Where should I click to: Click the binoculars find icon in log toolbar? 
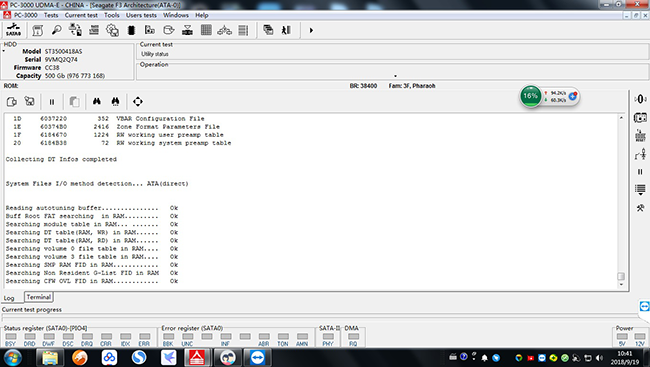pos(97,102)
